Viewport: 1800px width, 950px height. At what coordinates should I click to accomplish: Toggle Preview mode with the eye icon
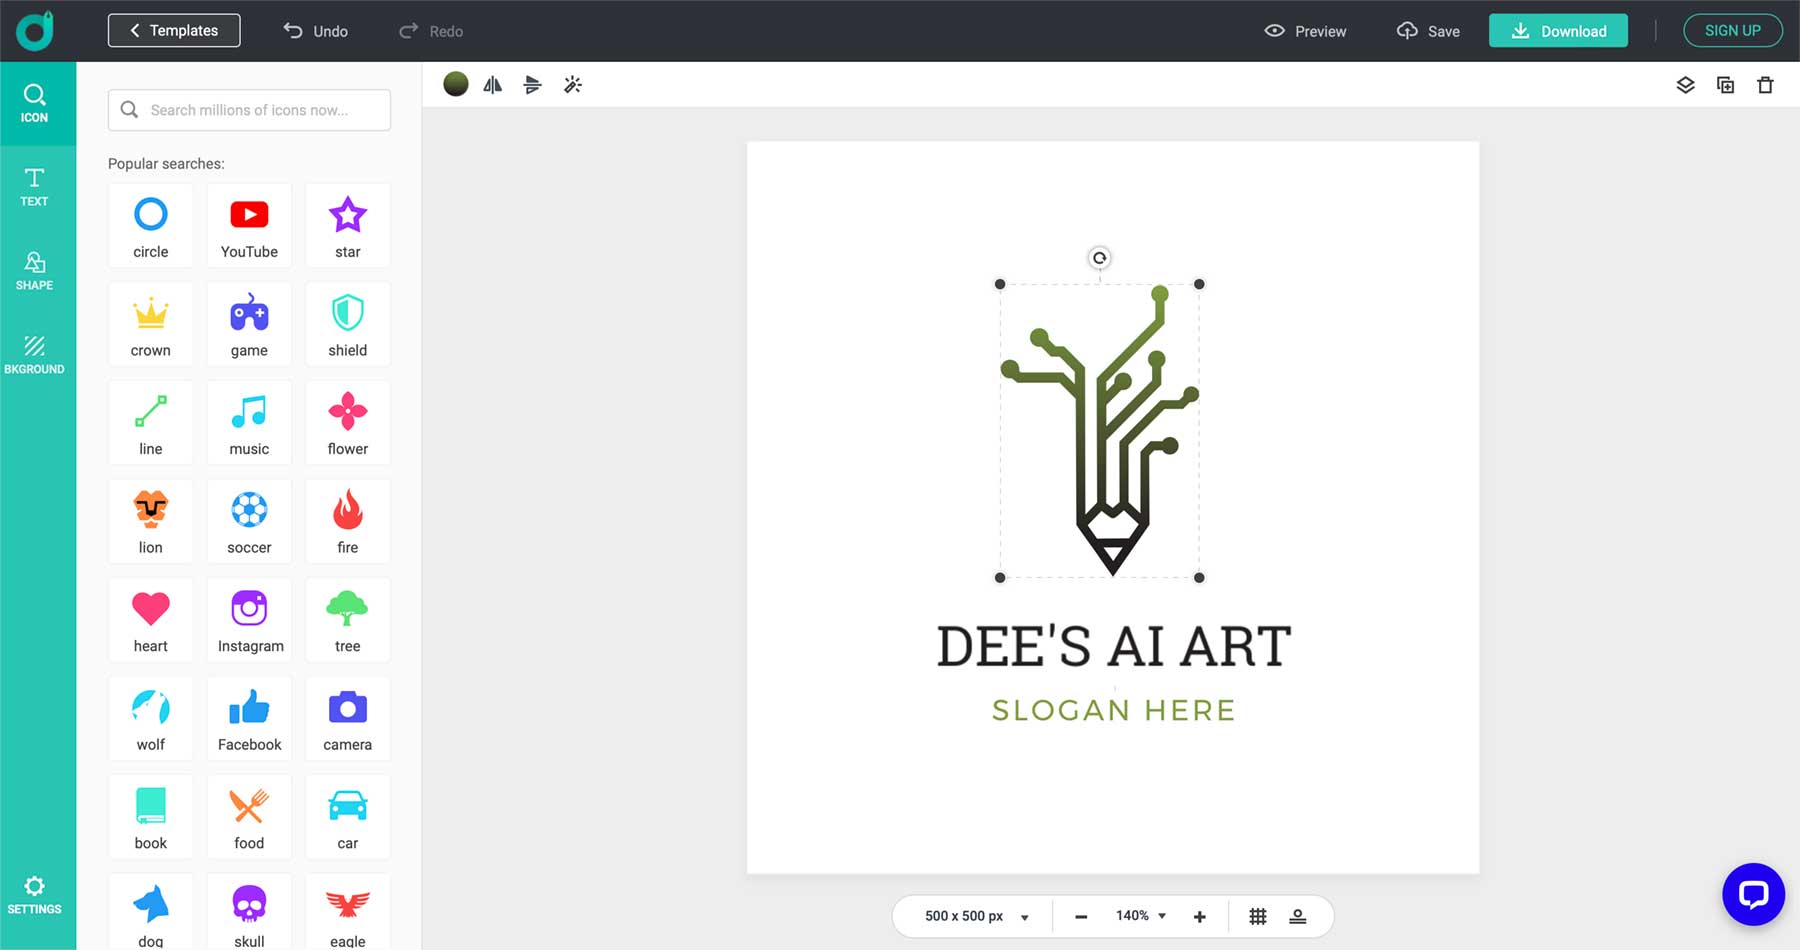coord(1305,31)
